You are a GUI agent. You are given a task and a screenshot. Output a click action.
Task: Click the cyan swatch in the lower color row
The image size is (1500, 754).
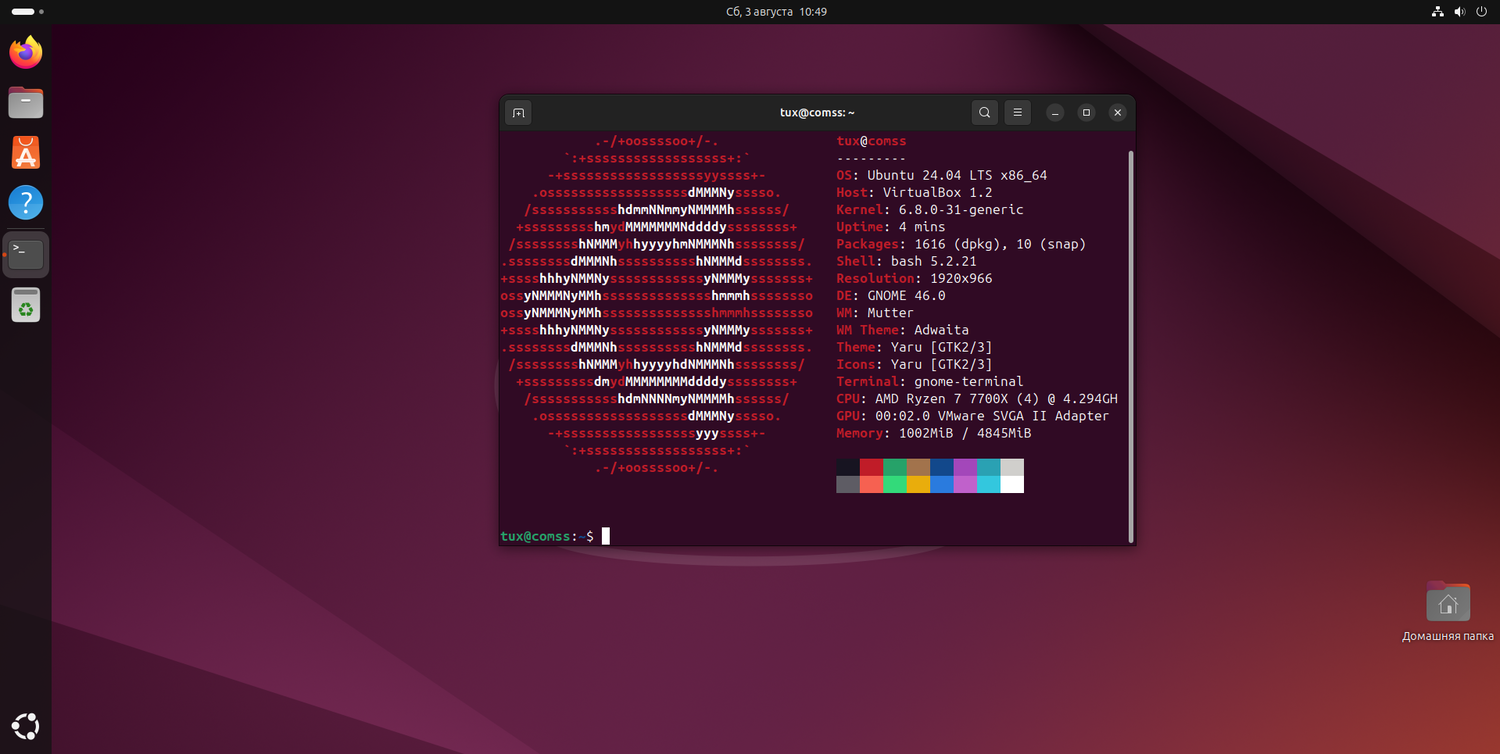(x=988, y=484)
